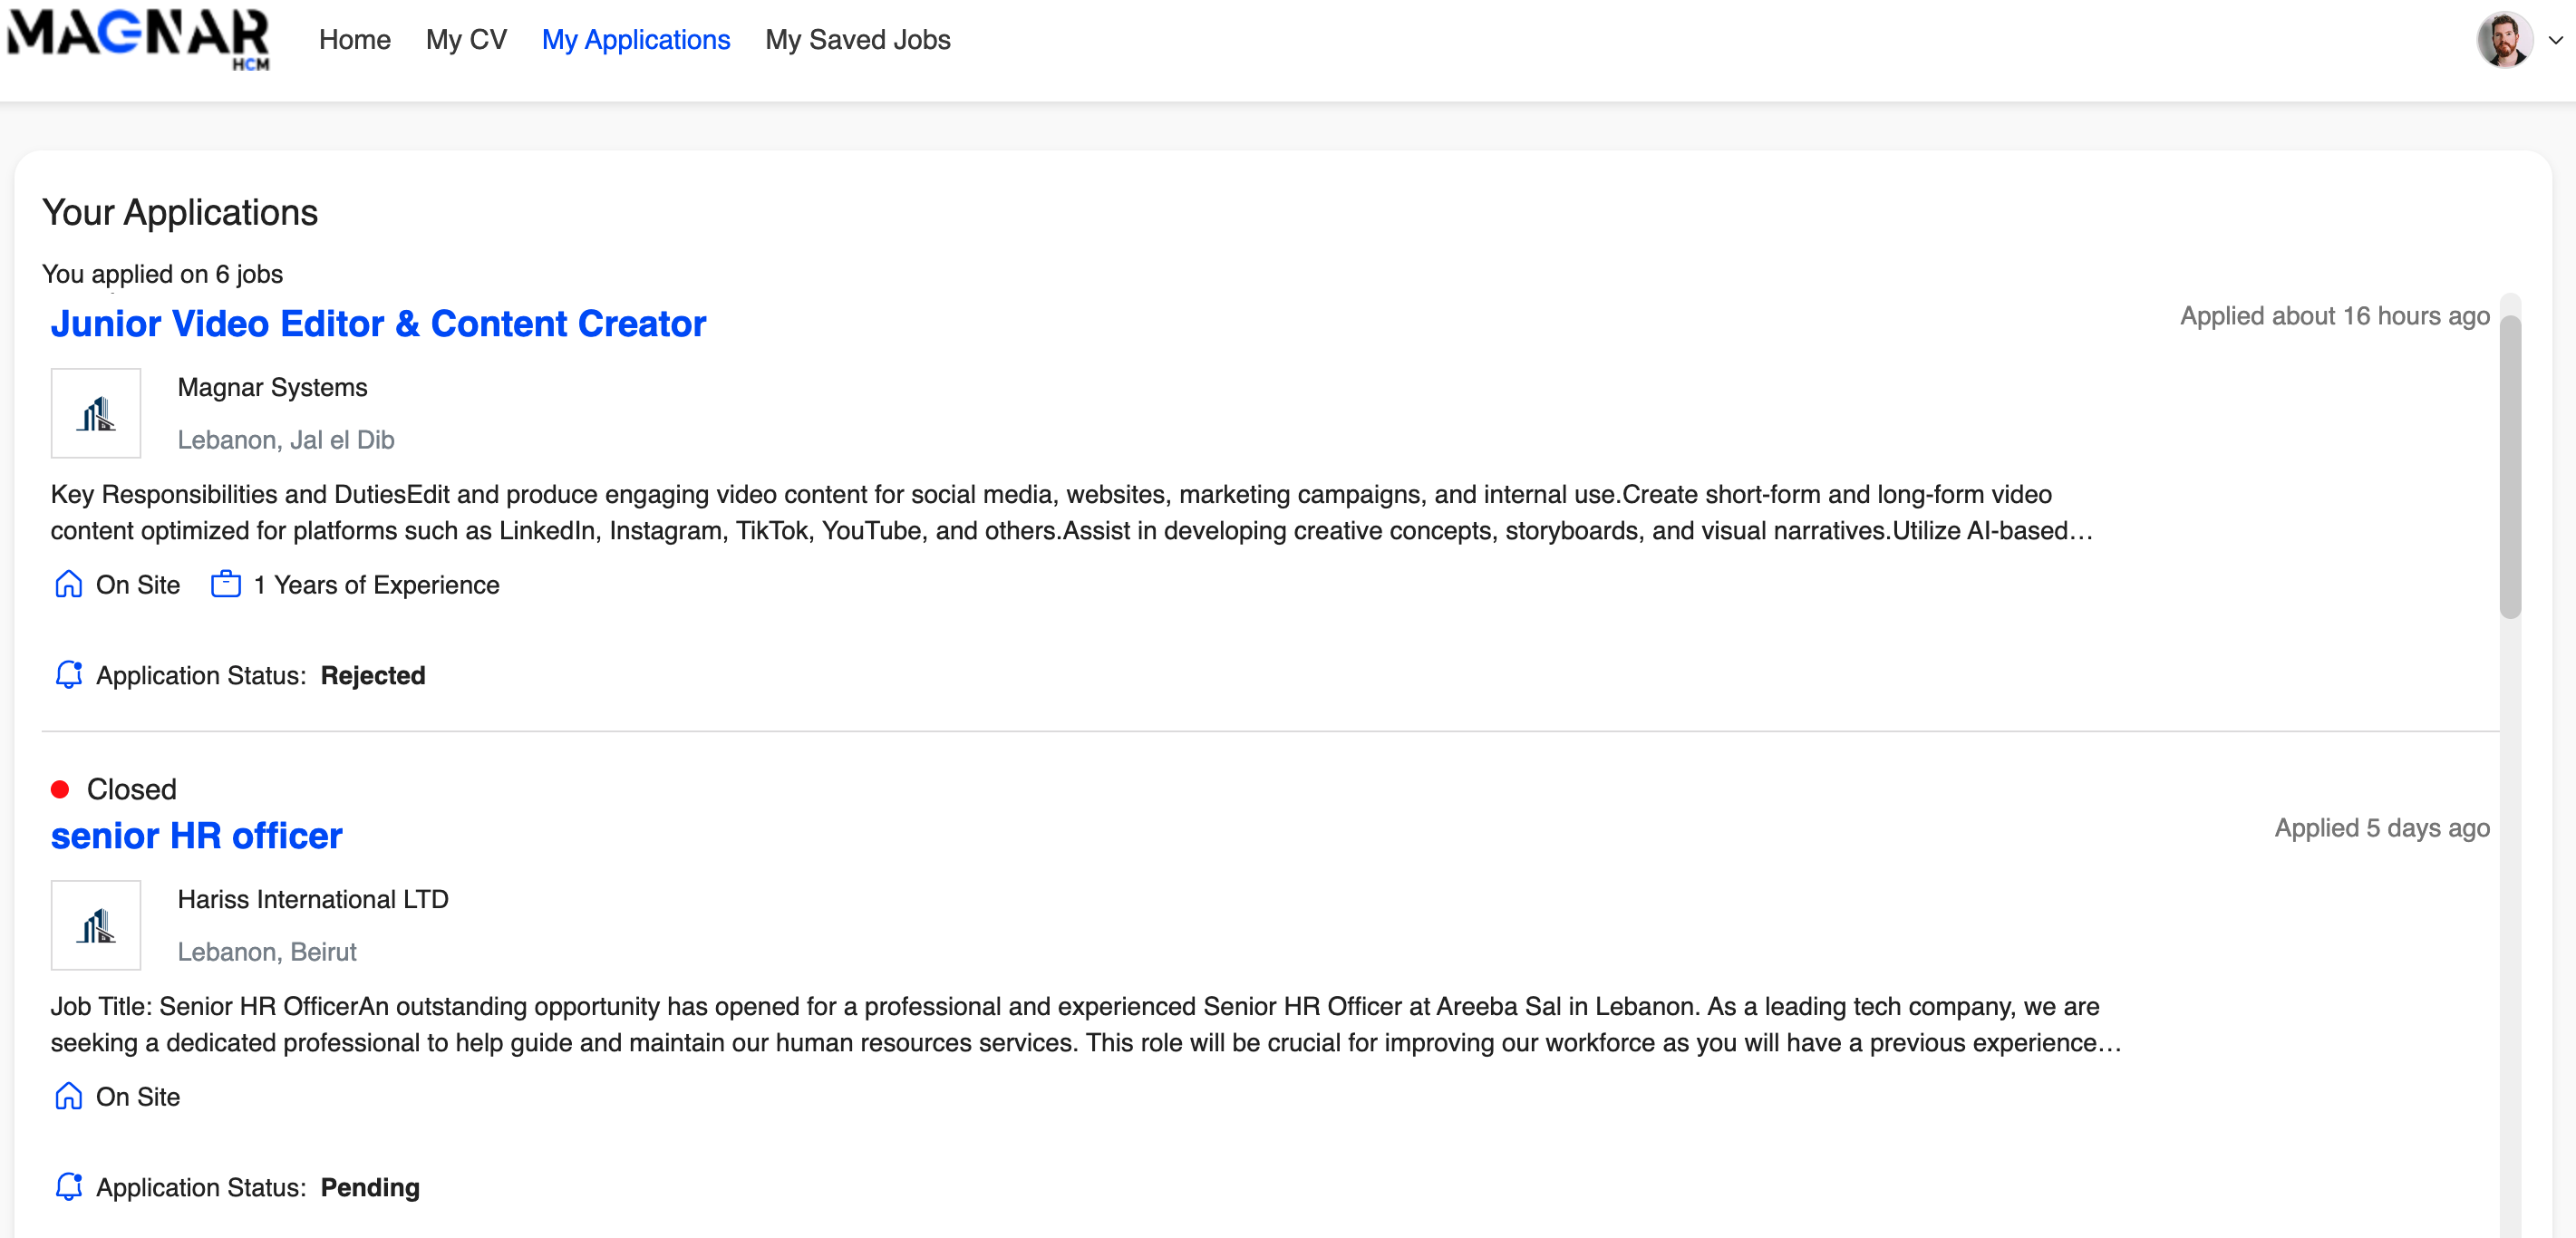Open the My CV page
The image size is (2576, 1238).
[x=466, y=40]
